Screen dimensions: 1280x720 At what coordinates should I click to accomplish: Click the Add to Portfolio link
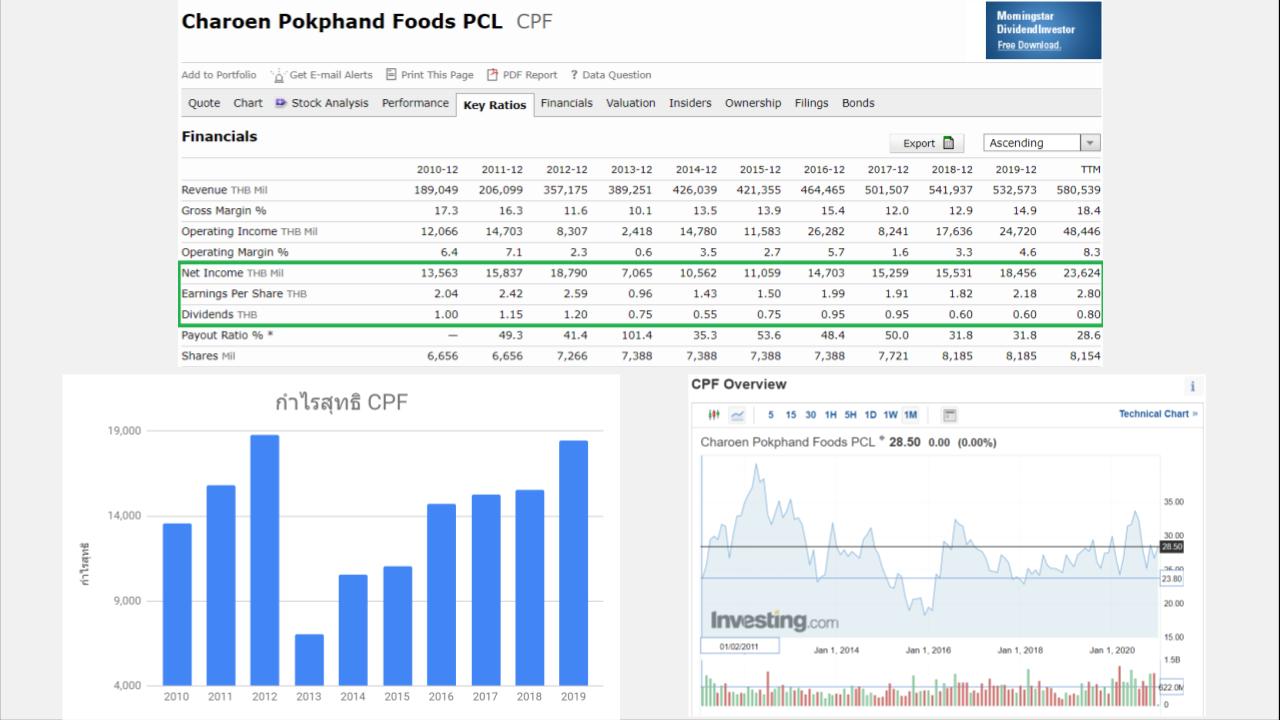tap(219, 75)
